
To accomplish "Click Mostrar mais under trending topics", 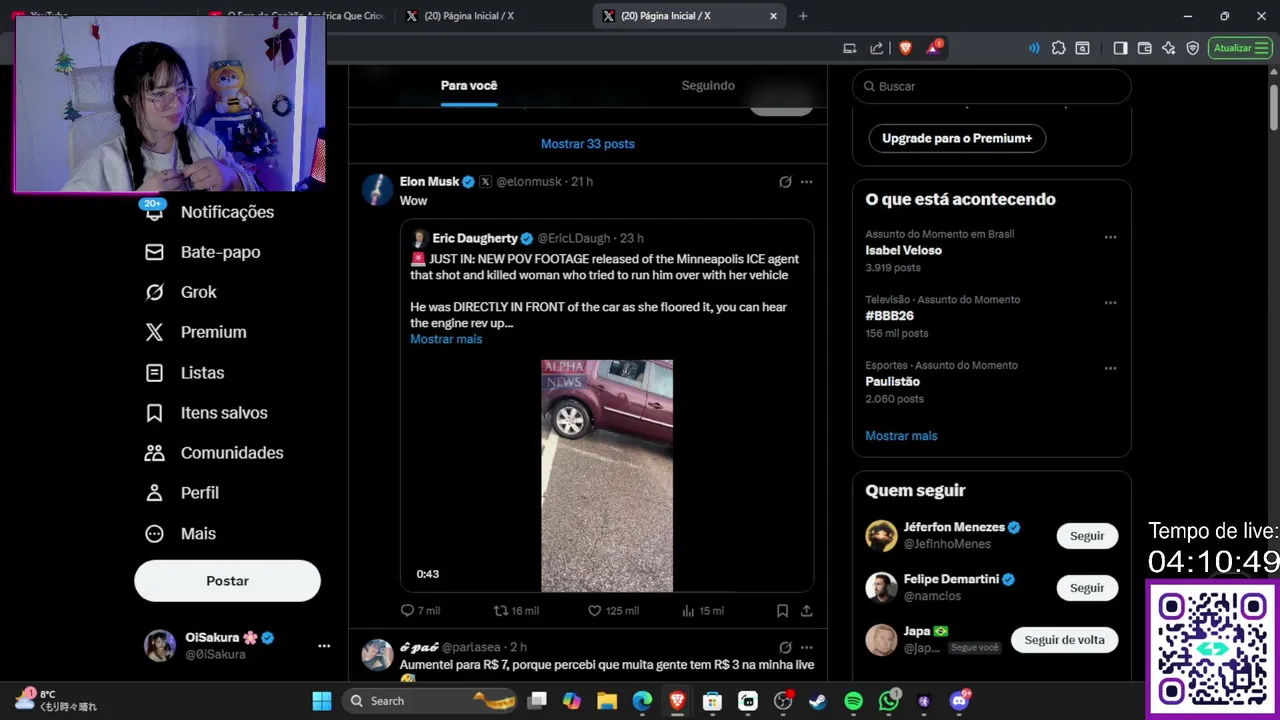I will 901,436.
